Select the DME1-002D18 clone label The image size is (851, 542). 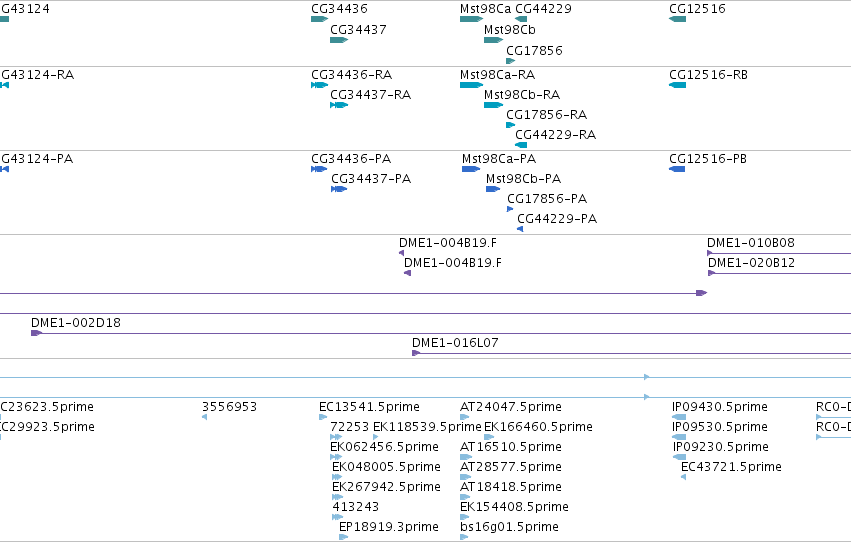click(x=76, y=323)
